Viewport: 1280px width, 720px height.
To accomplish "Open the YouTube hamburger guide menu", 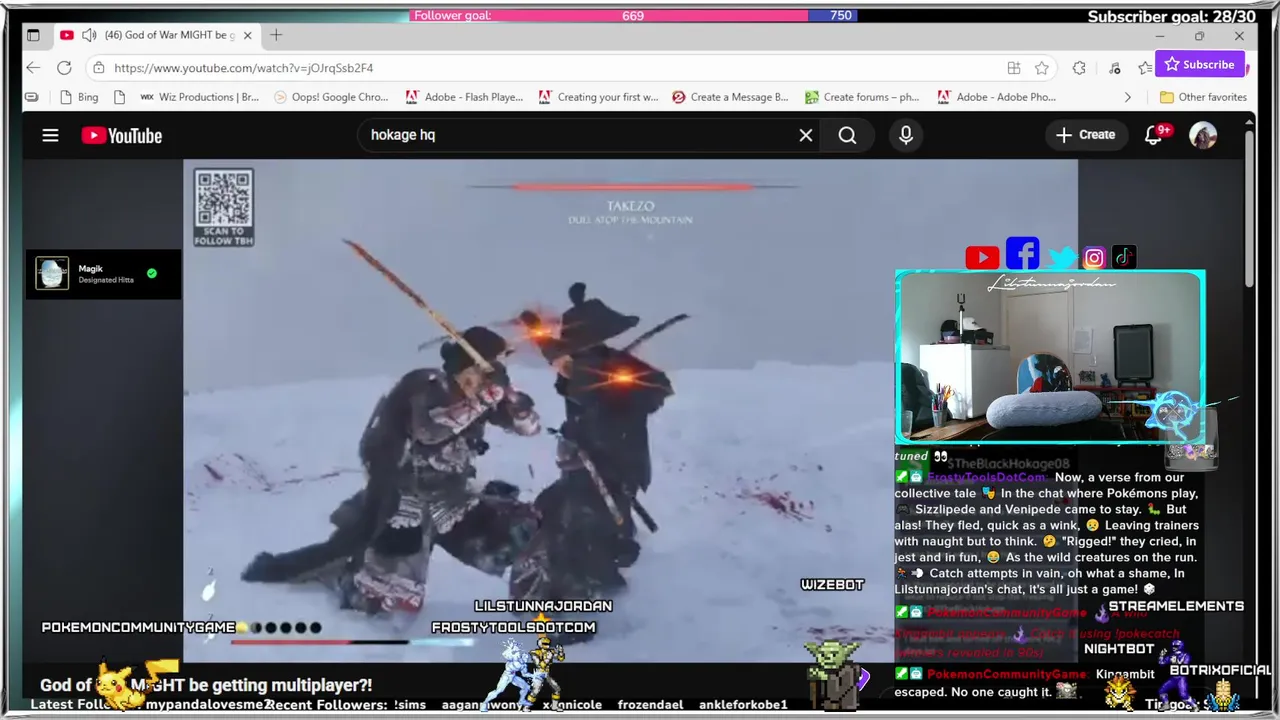I will pos(50,135).
